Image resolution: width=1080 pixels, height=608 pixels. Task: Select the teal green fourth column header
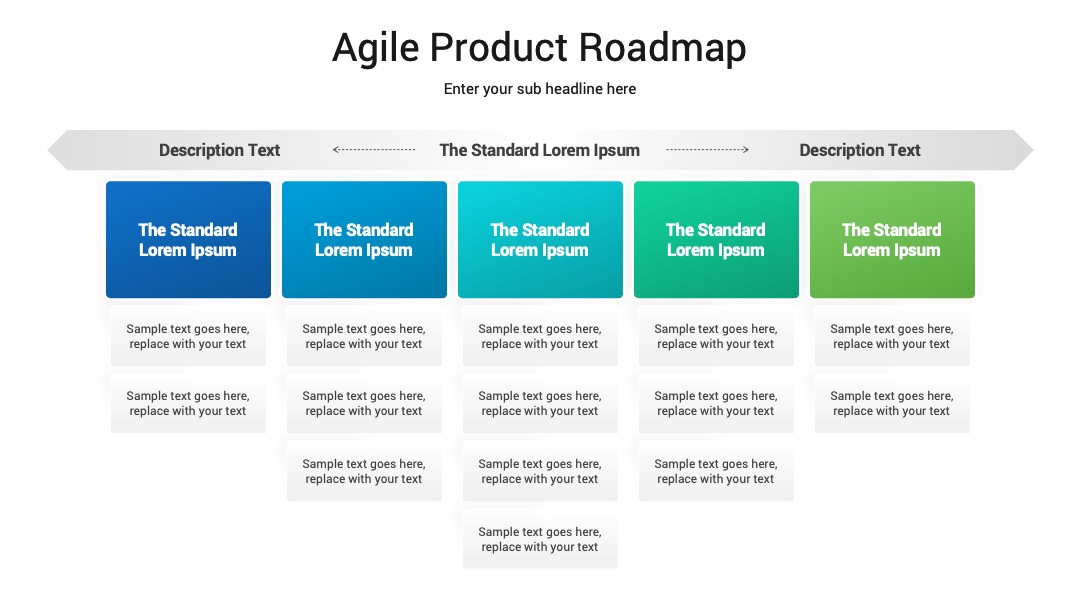click(716, 240)
